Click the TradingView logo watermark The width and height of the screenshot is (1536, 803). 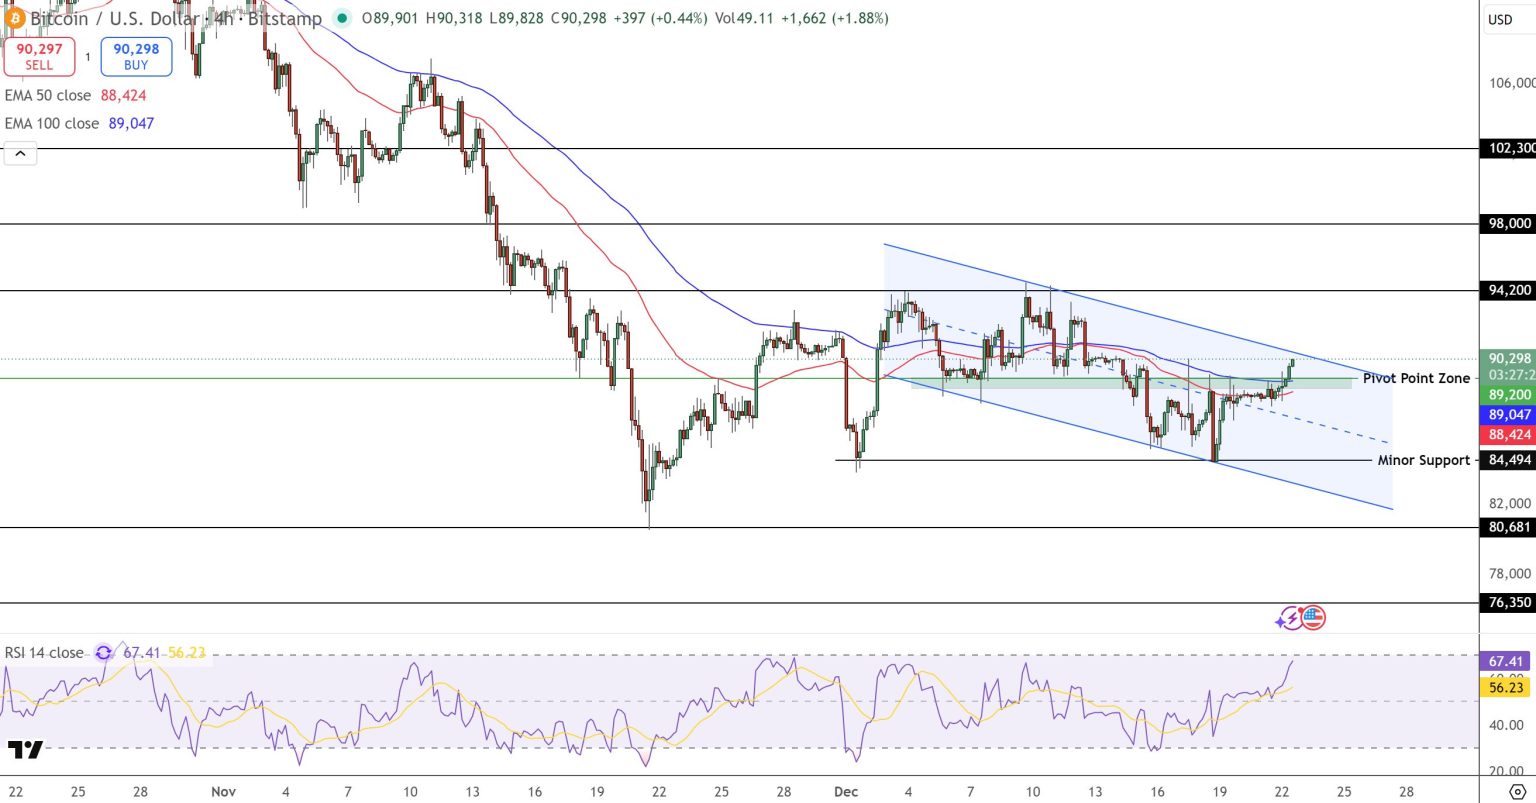point(27,748)
